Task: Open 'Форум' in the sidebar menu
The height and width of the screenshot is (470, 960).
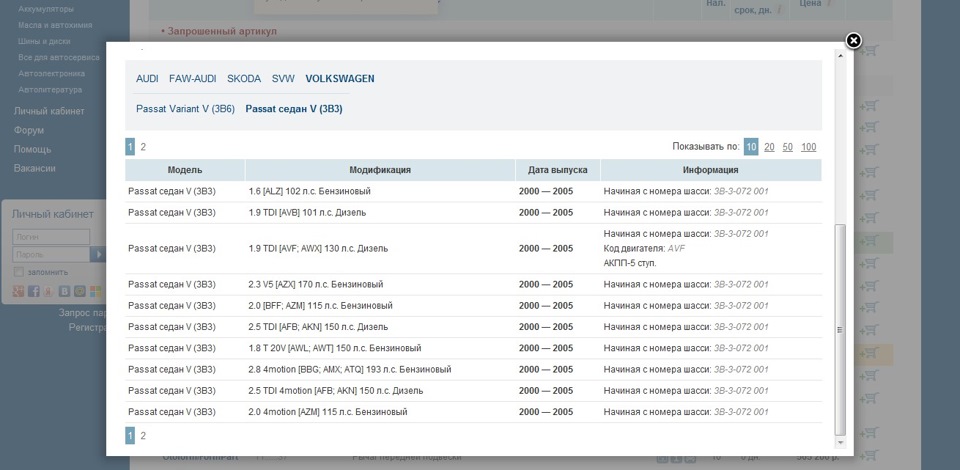Action: (29, 130)
